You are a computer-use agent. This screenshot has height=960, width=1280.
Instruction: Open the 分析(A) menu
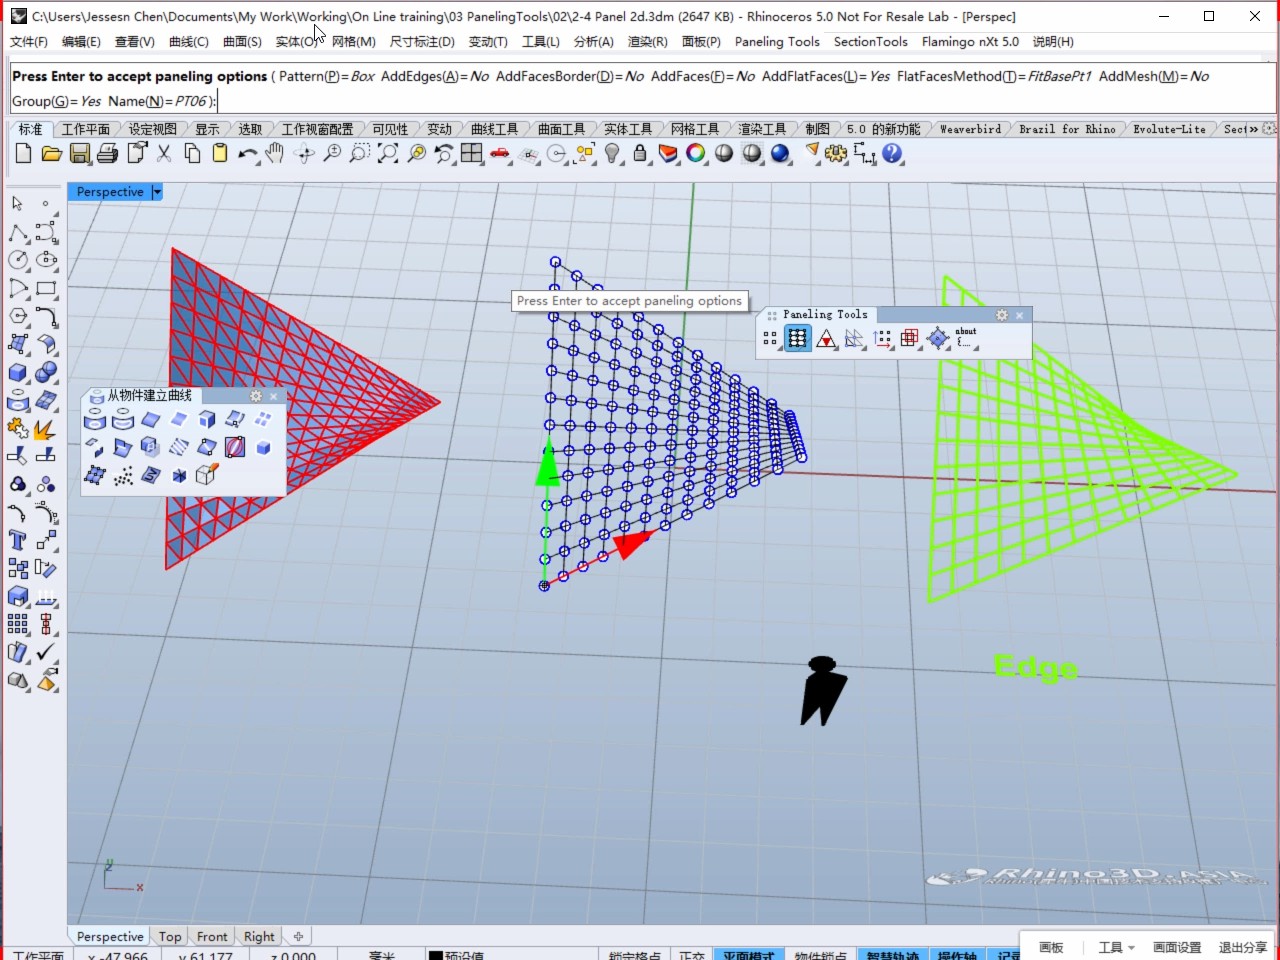pyautogui.click(x=594, y=42)
